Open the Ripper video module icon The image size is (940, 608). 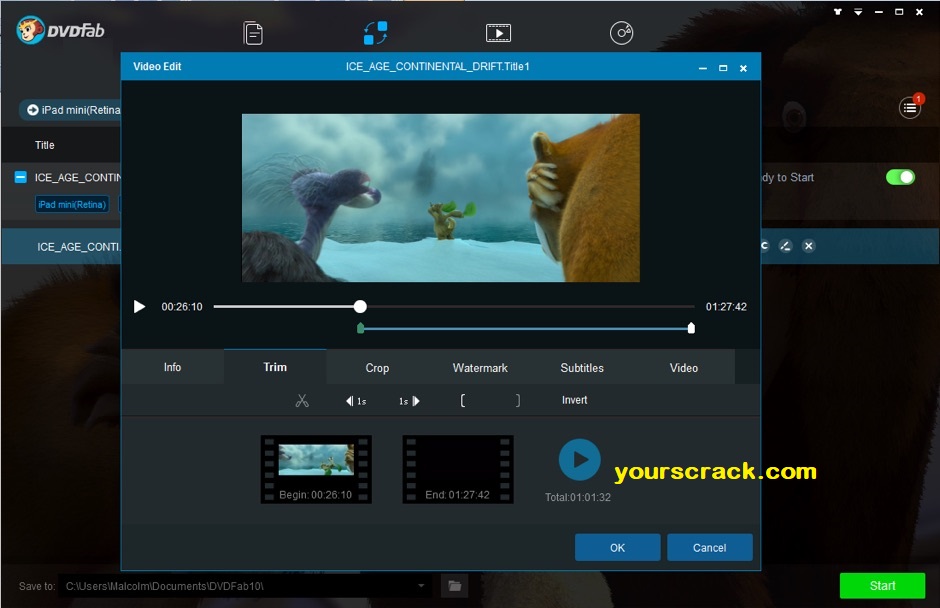pyautogui.click(x=498, y=33)
